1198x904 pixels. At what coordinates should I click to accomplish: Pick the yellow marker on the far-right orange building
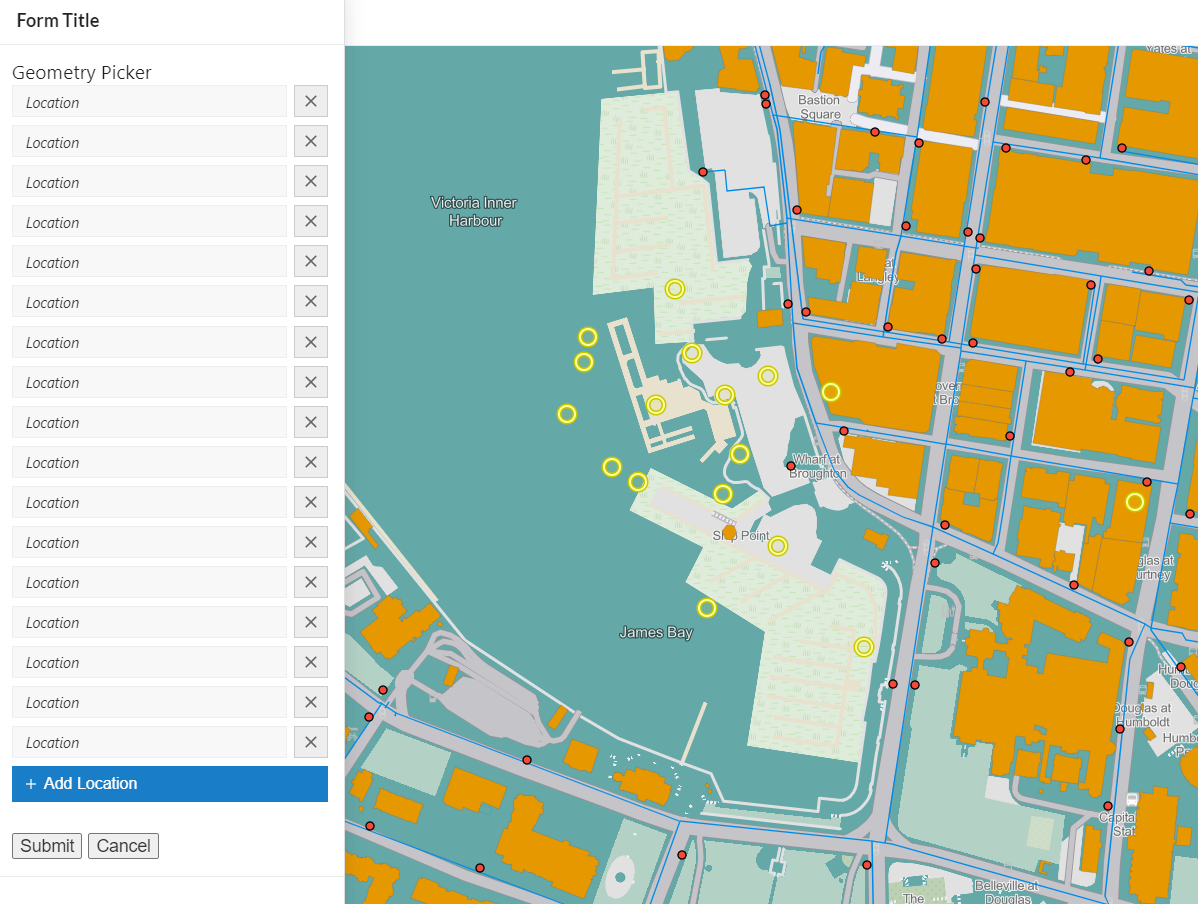click(1135, 502)
